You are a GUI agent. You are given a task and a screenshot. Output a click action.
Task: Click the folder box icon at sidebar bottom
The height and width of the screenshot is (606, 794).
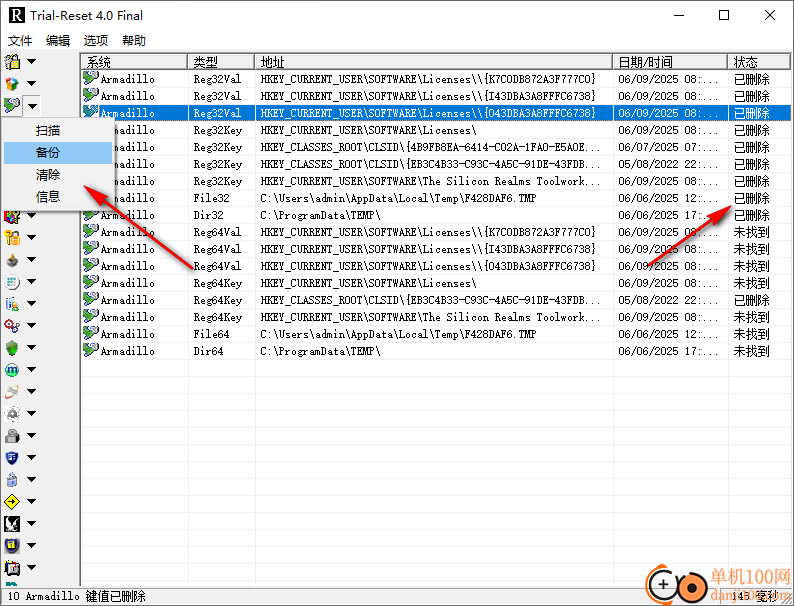(x=12, y=568)
